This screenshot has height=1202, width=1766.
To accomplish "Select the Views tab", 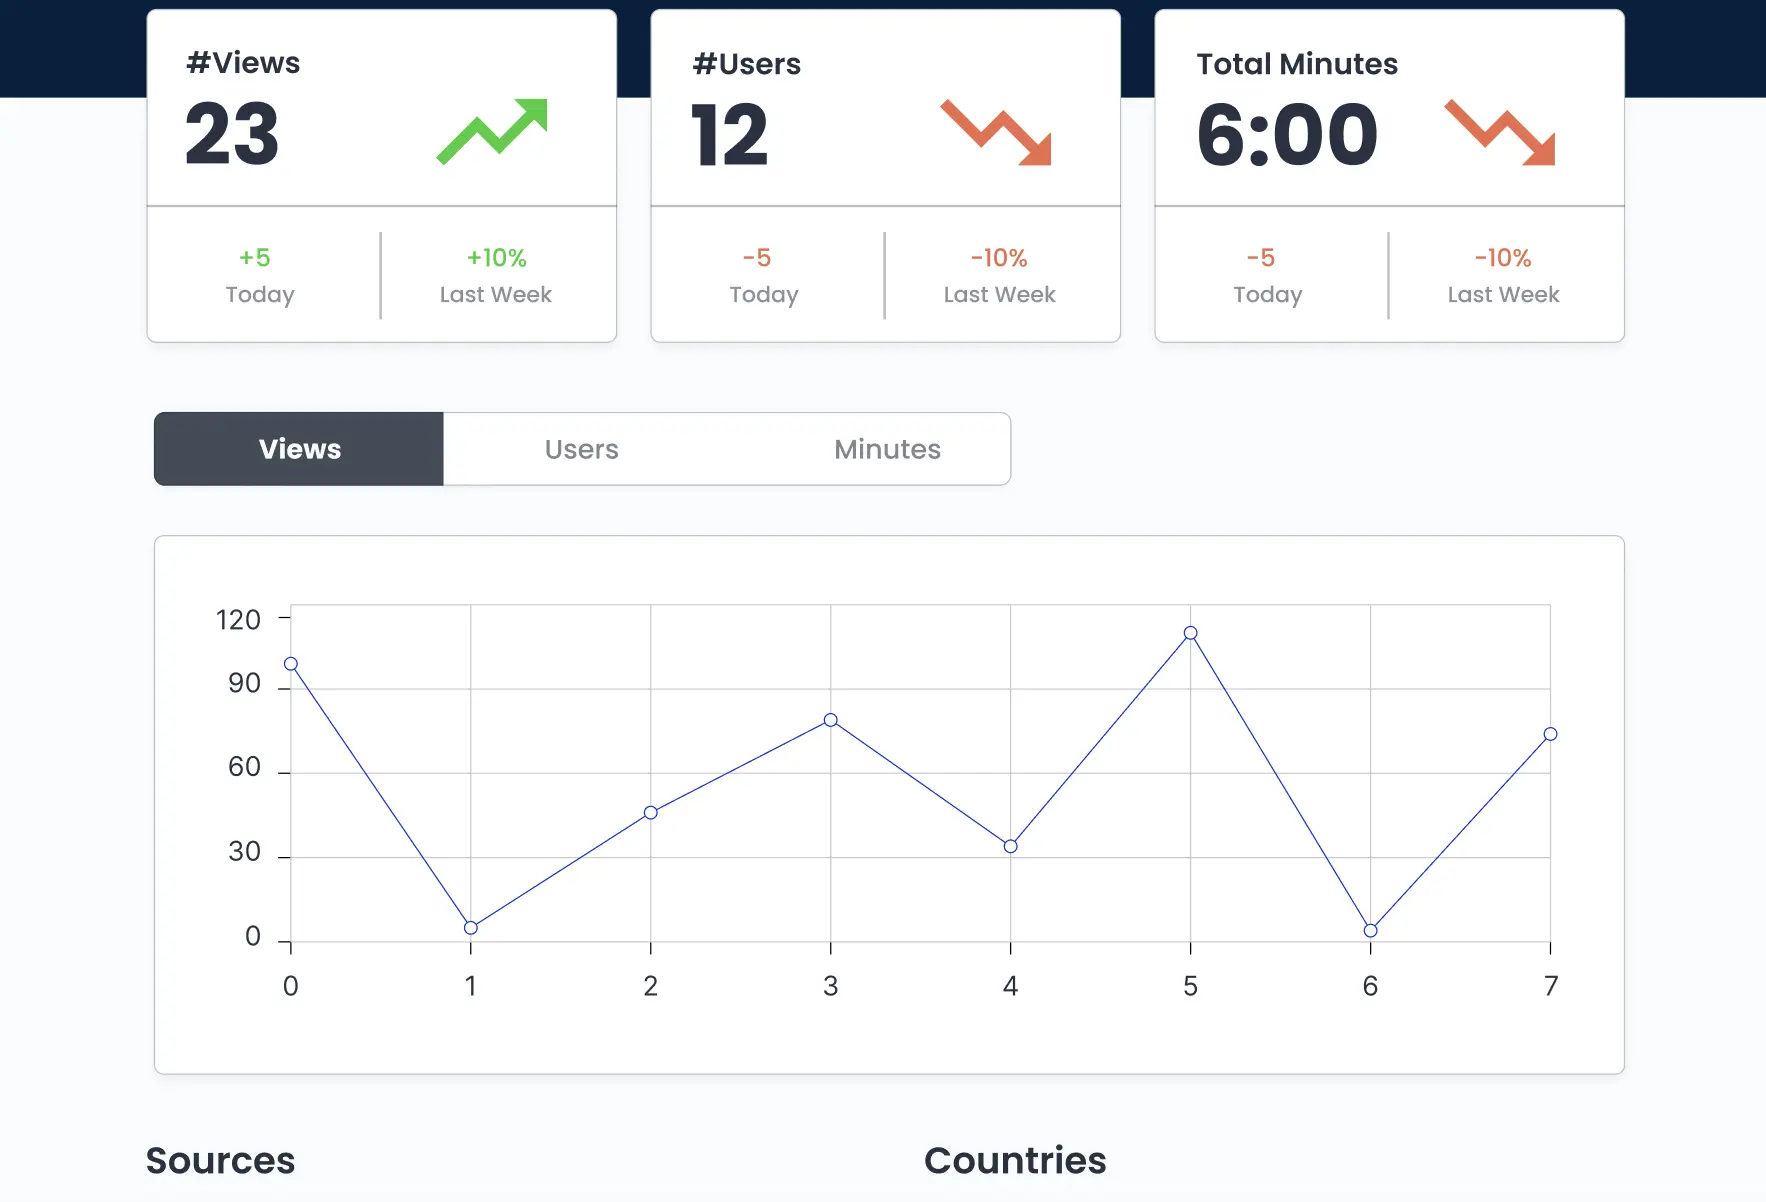I will point(299,449).
